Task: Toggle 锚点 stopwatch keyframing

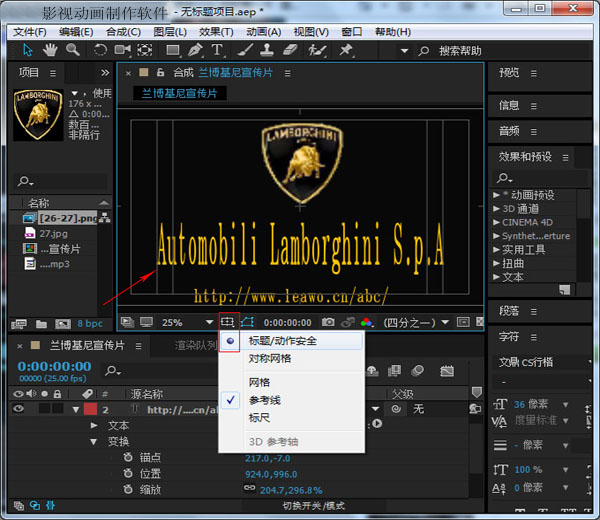Action: pyautogui.click(x=128, y=457)
